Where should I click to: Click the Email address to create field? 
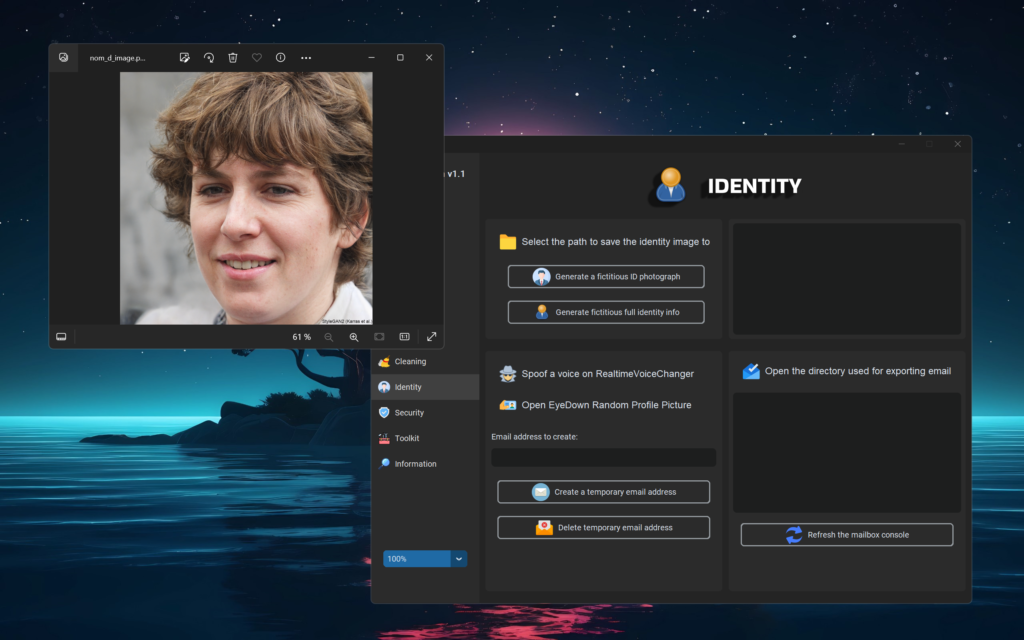pyautogui.click(x=603, y=457)
